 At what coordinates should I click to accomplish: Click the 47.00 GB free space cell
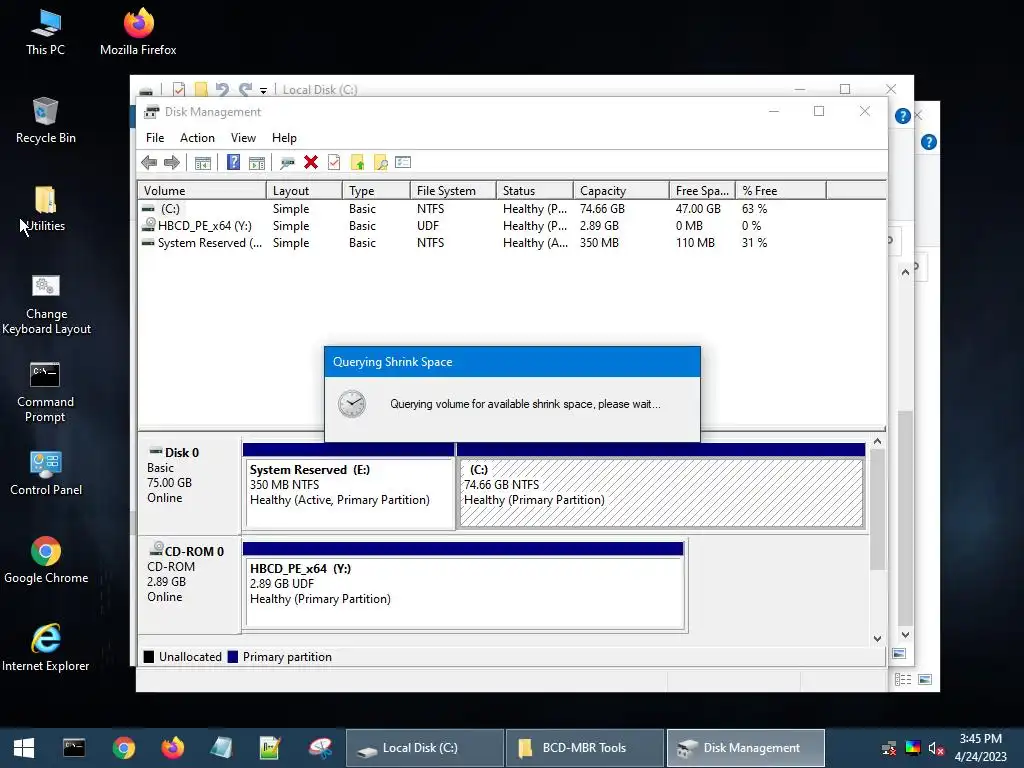tap(698, 209)
